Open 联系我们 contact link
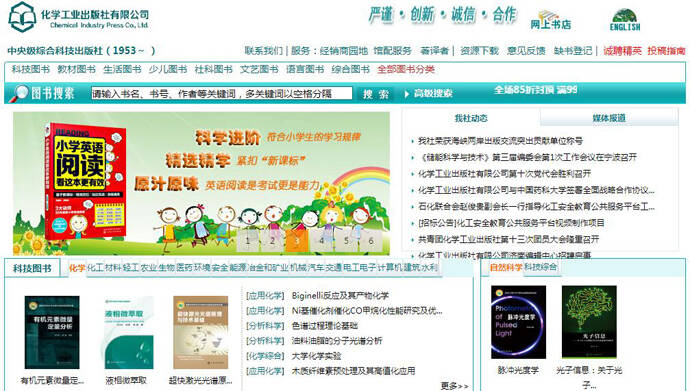The width and height of the screenshot is (690, 391). coord(263,51)
